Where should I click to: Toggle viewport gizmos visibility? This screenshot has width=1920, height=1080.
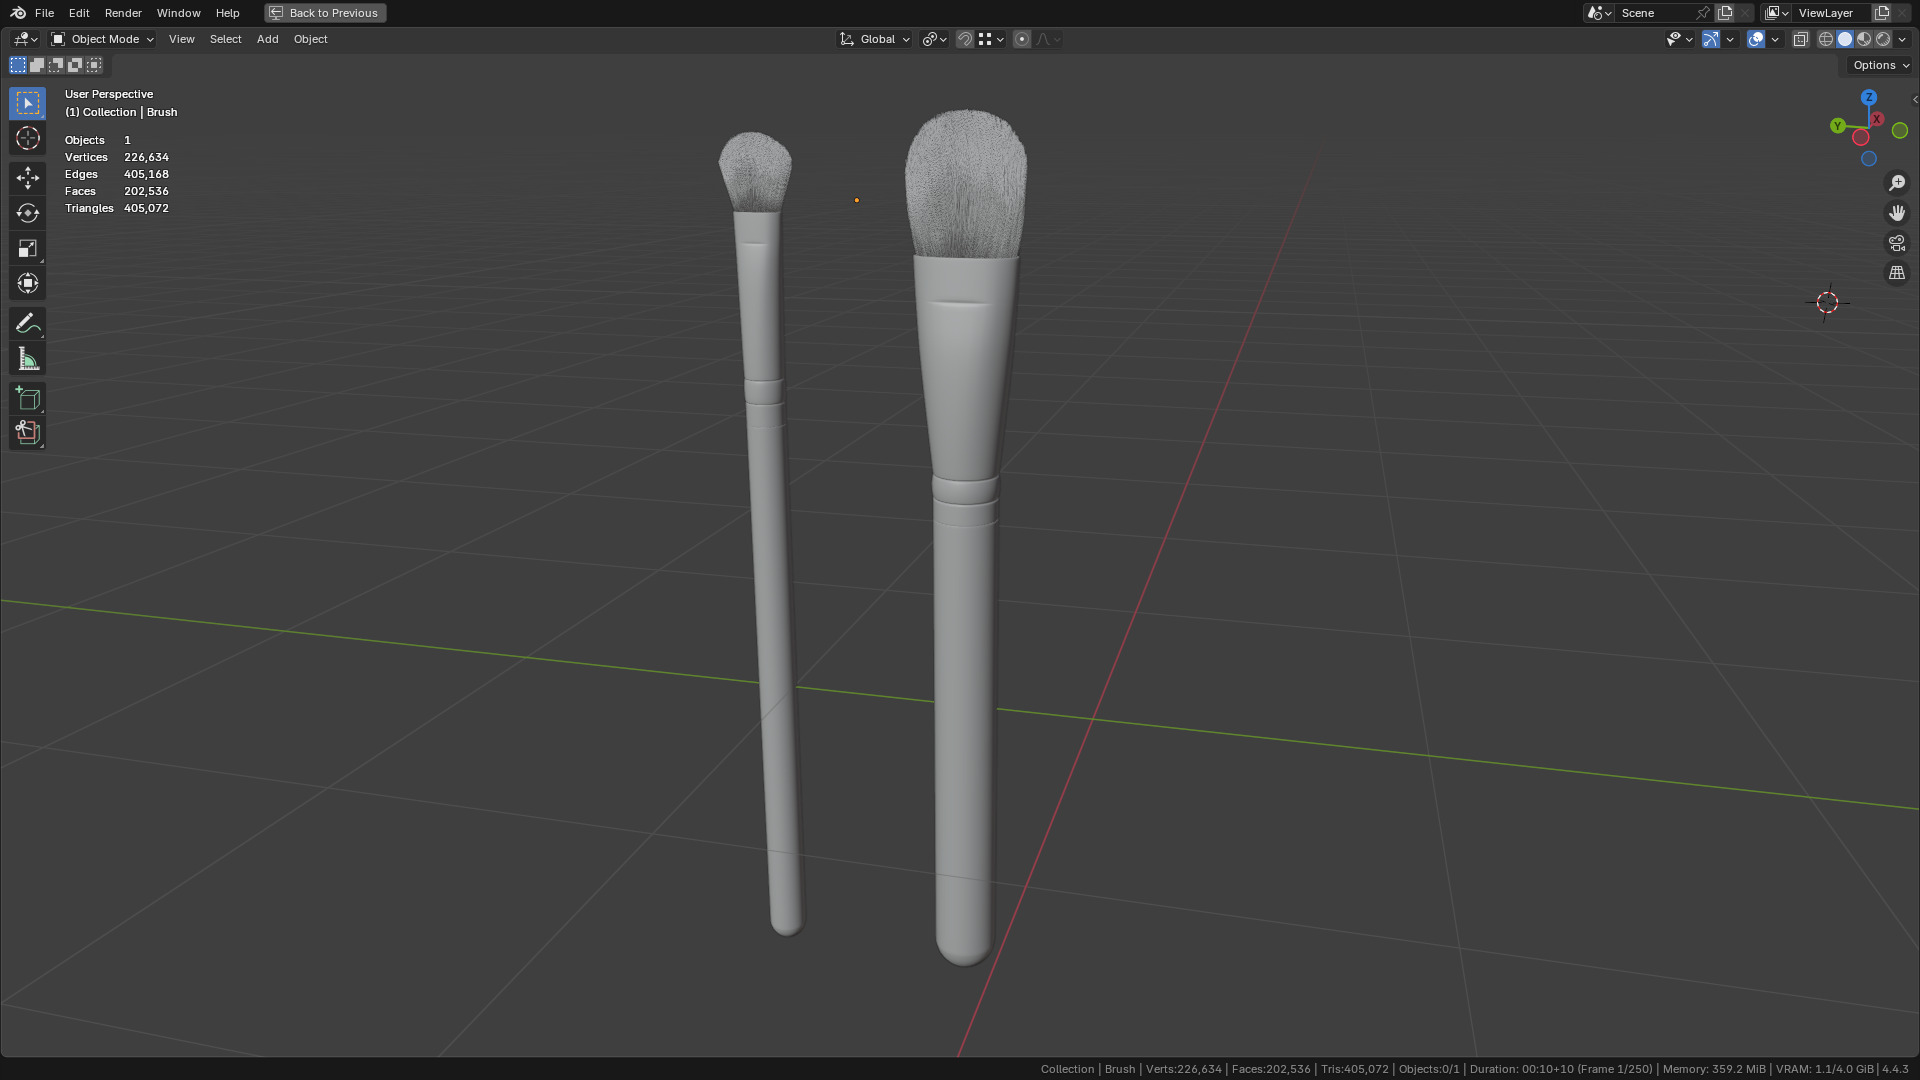click(1711, 39)
